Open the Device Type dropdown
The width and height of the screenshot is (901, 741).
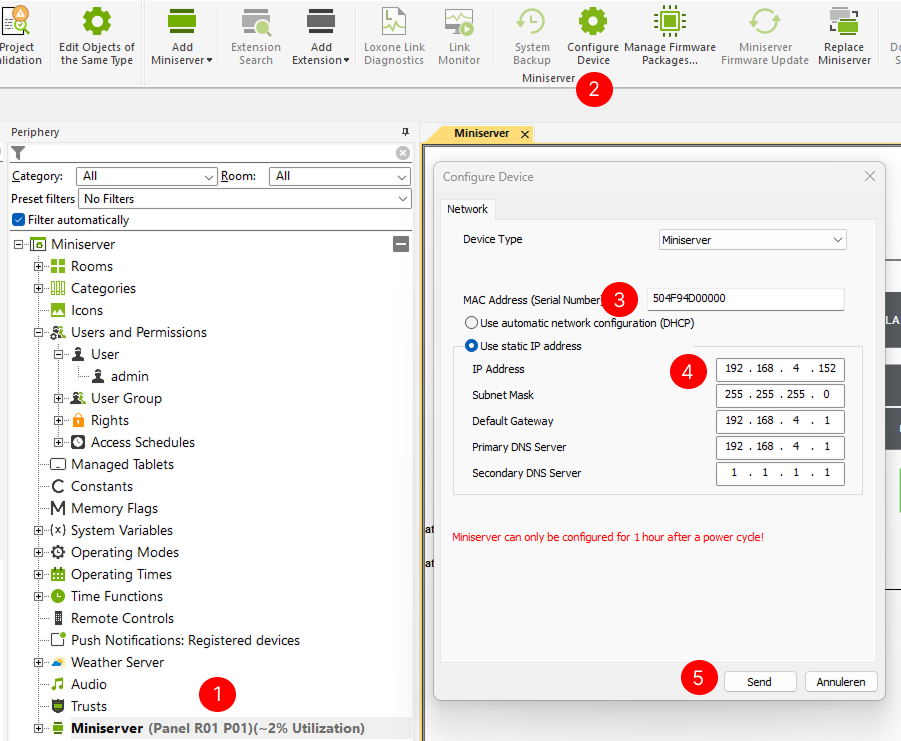[x=752, y=240]
